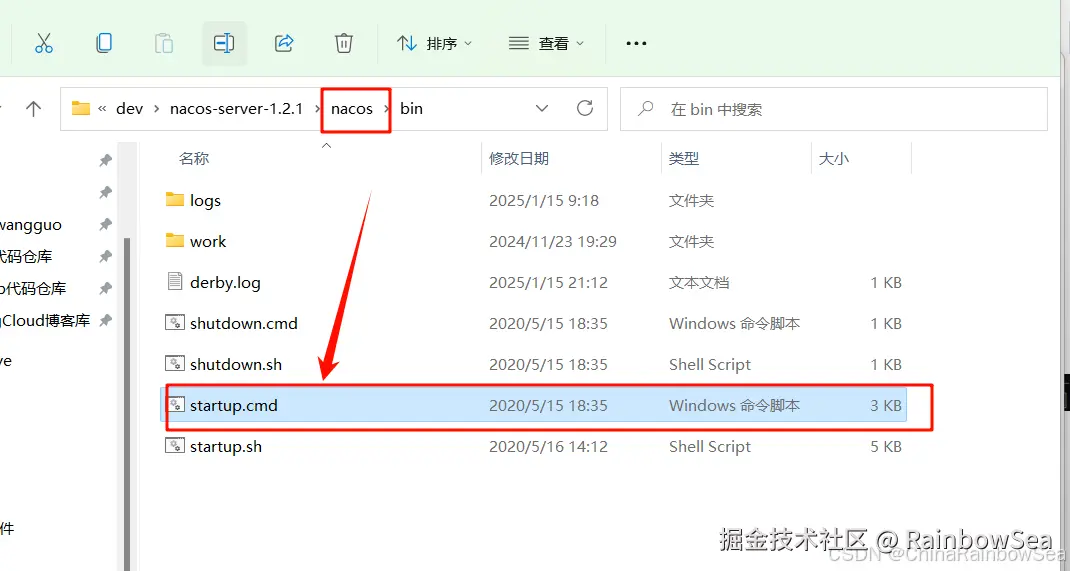Sort by 名称 column header
This screenshot has height=571, width=1070.
(x=194, y=158)
